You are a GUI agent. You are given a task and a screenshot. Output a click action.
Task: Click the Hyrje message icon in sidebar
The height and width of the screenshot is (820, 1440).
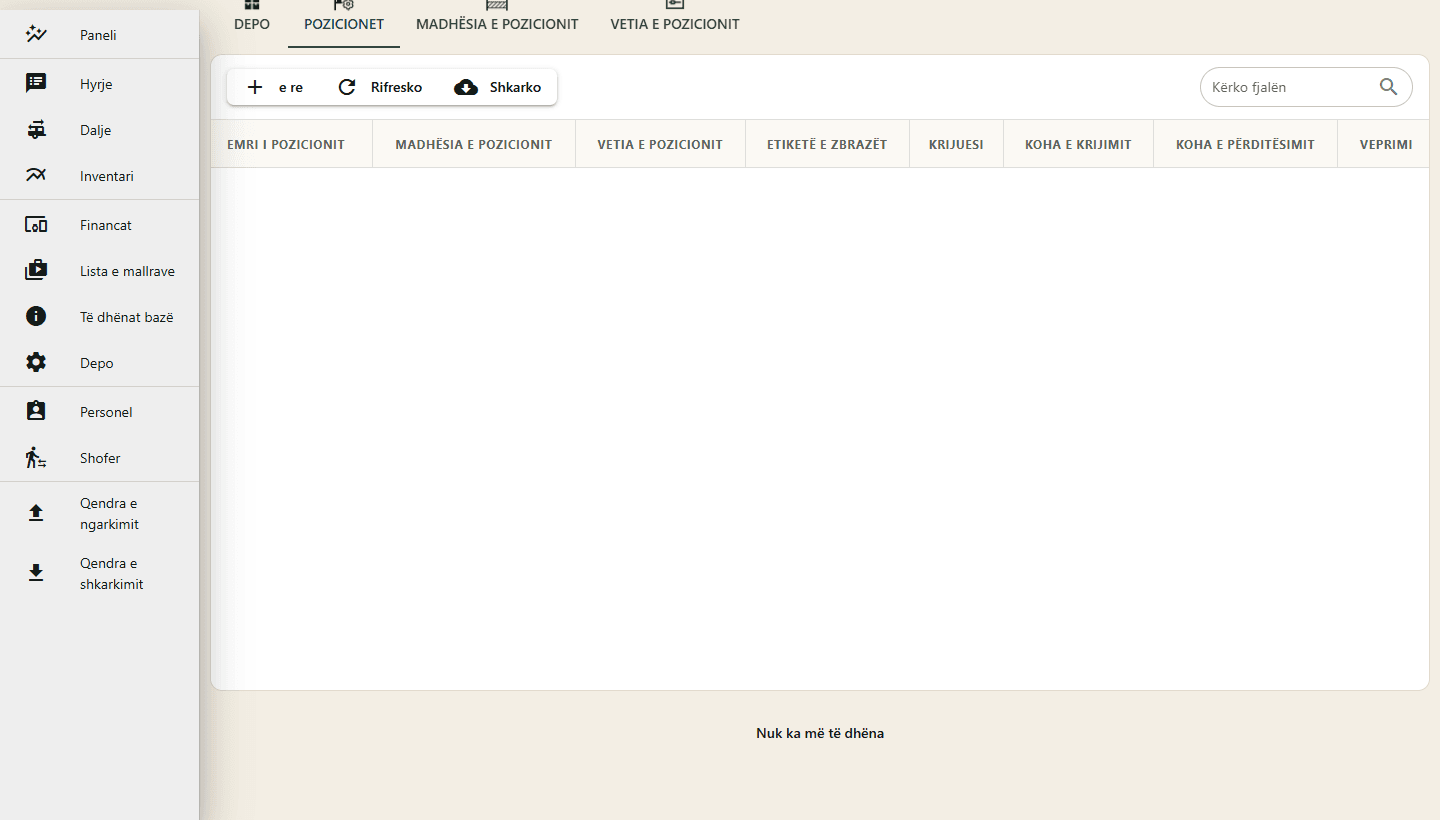click(36, 84)
